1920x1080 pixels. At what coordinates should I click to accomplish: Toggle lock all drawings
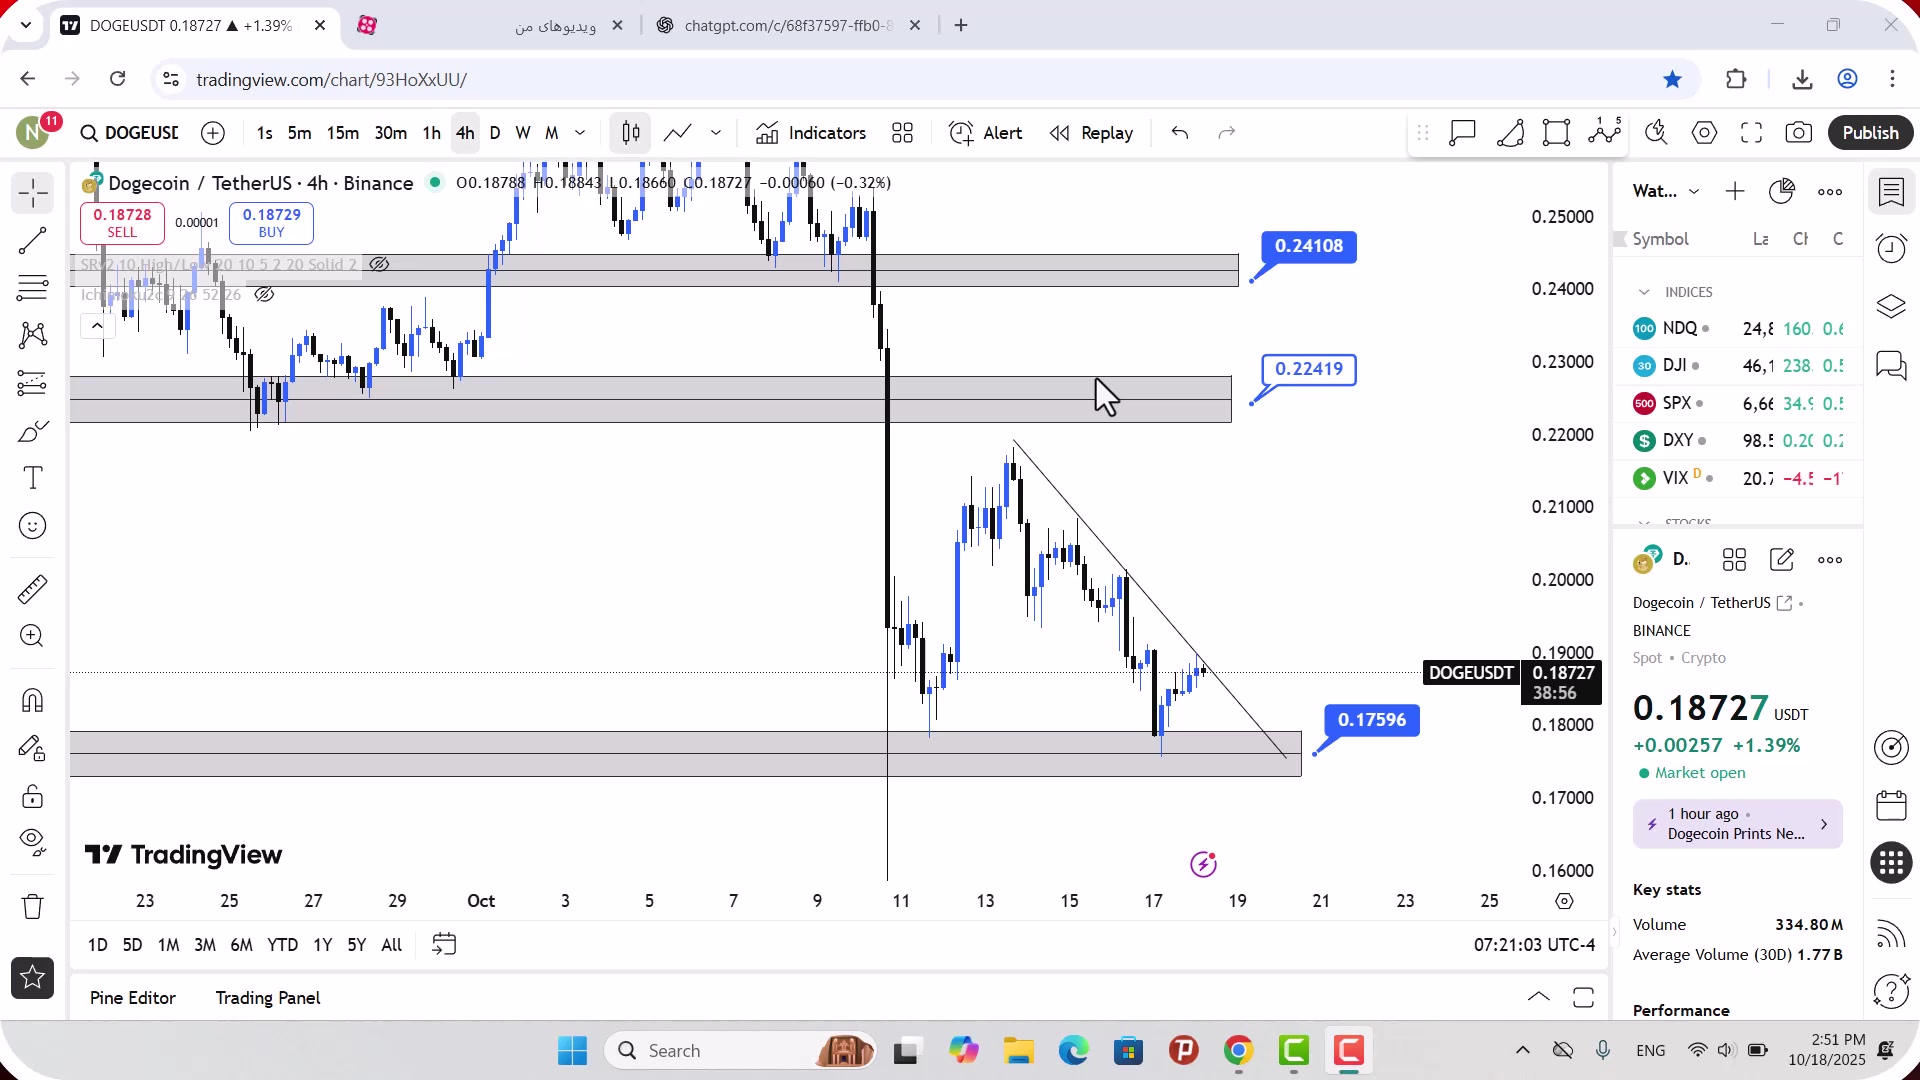pyautogui.click(x=33, y=796)
